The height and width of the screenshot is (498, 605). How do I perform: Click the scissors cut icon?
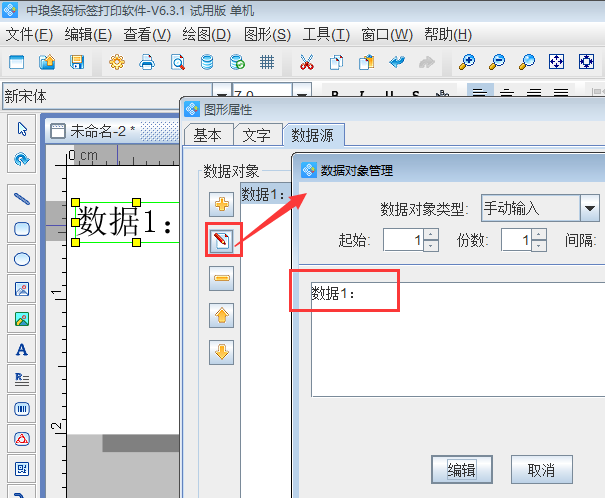pyautogui.click(x=307, y=62)
